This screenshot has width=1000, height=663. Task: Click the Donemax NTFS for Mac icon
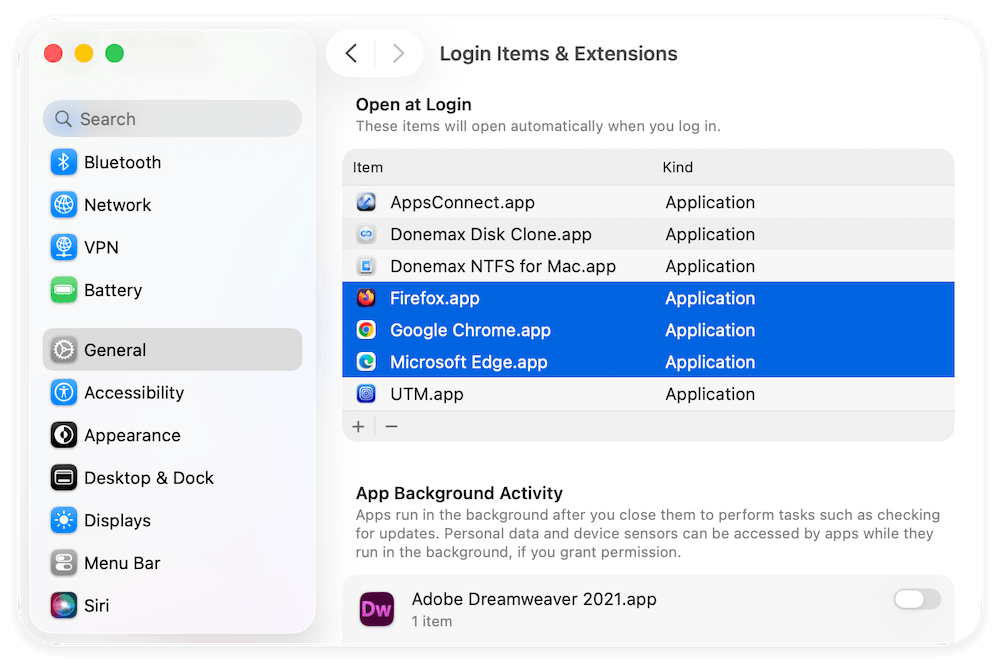tap(366, 266)
